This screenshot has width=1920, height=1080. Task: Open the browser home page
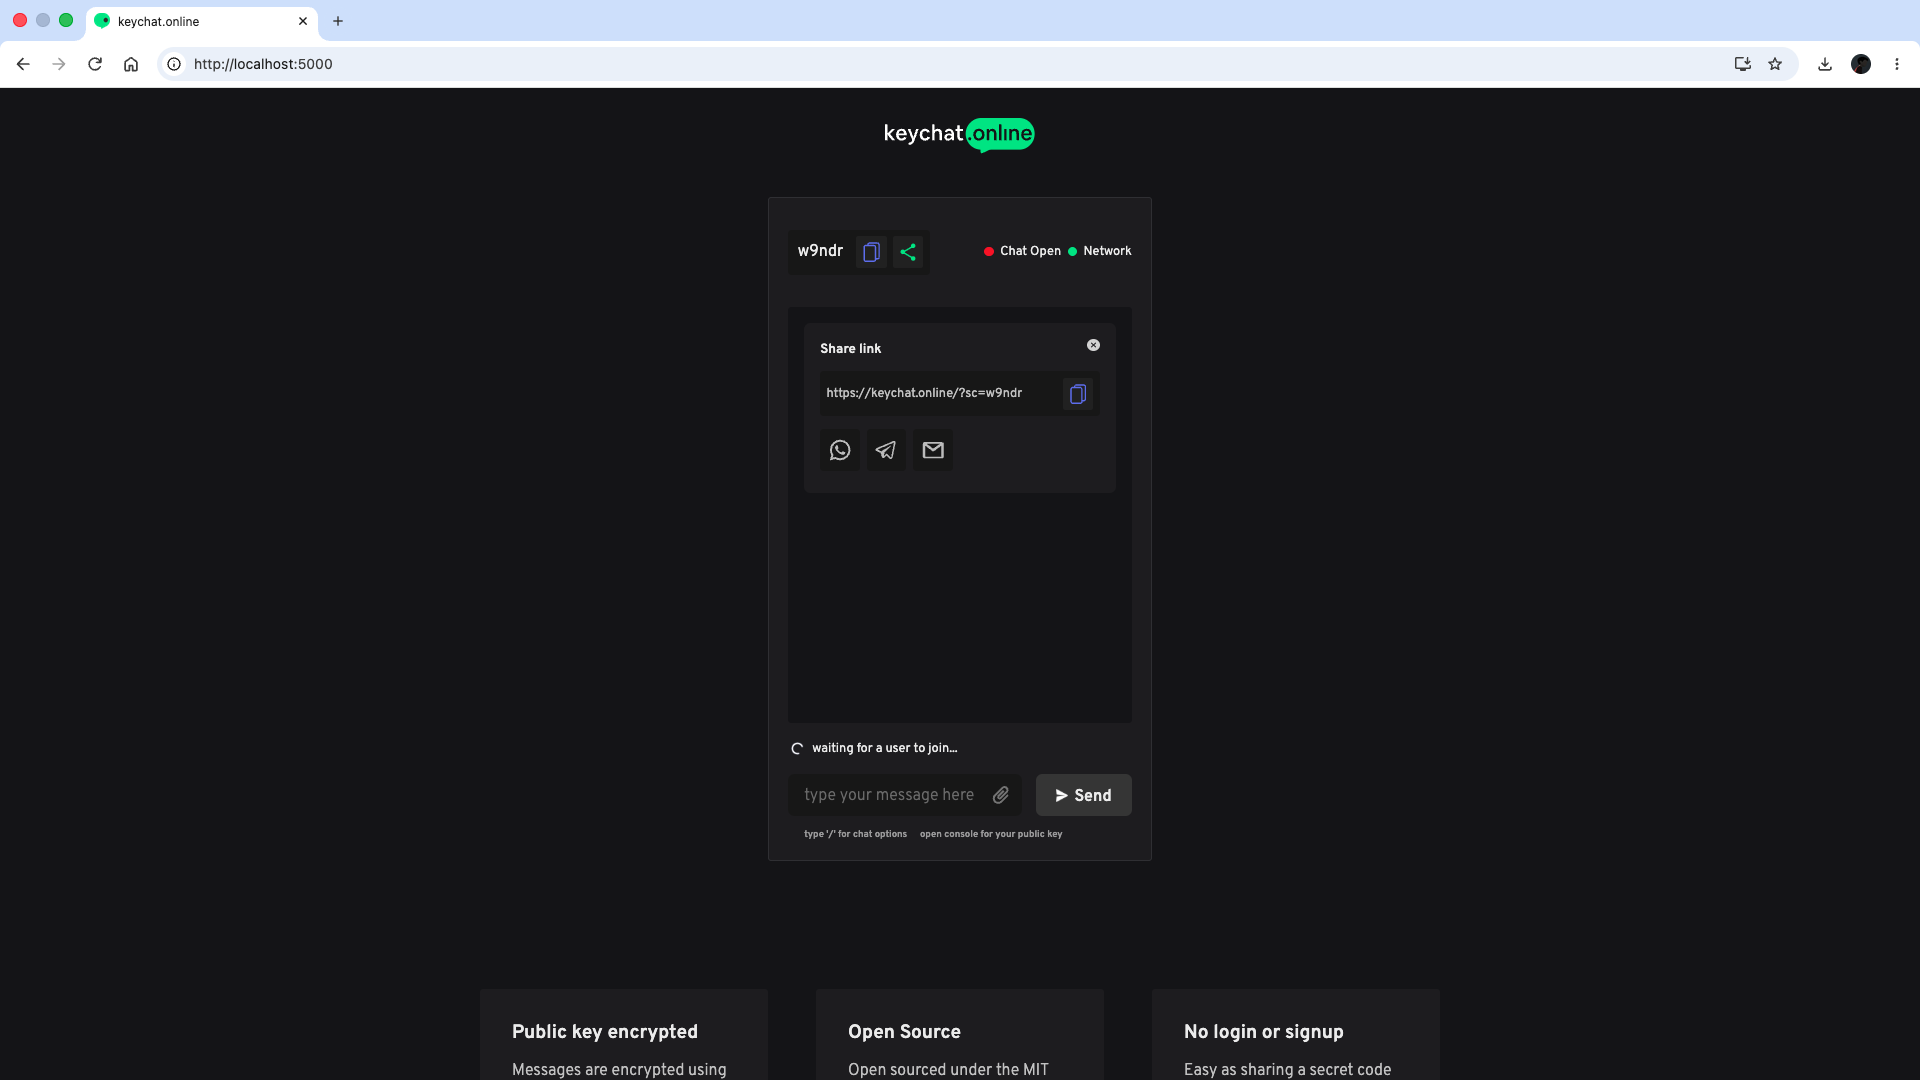coord(131,64)
